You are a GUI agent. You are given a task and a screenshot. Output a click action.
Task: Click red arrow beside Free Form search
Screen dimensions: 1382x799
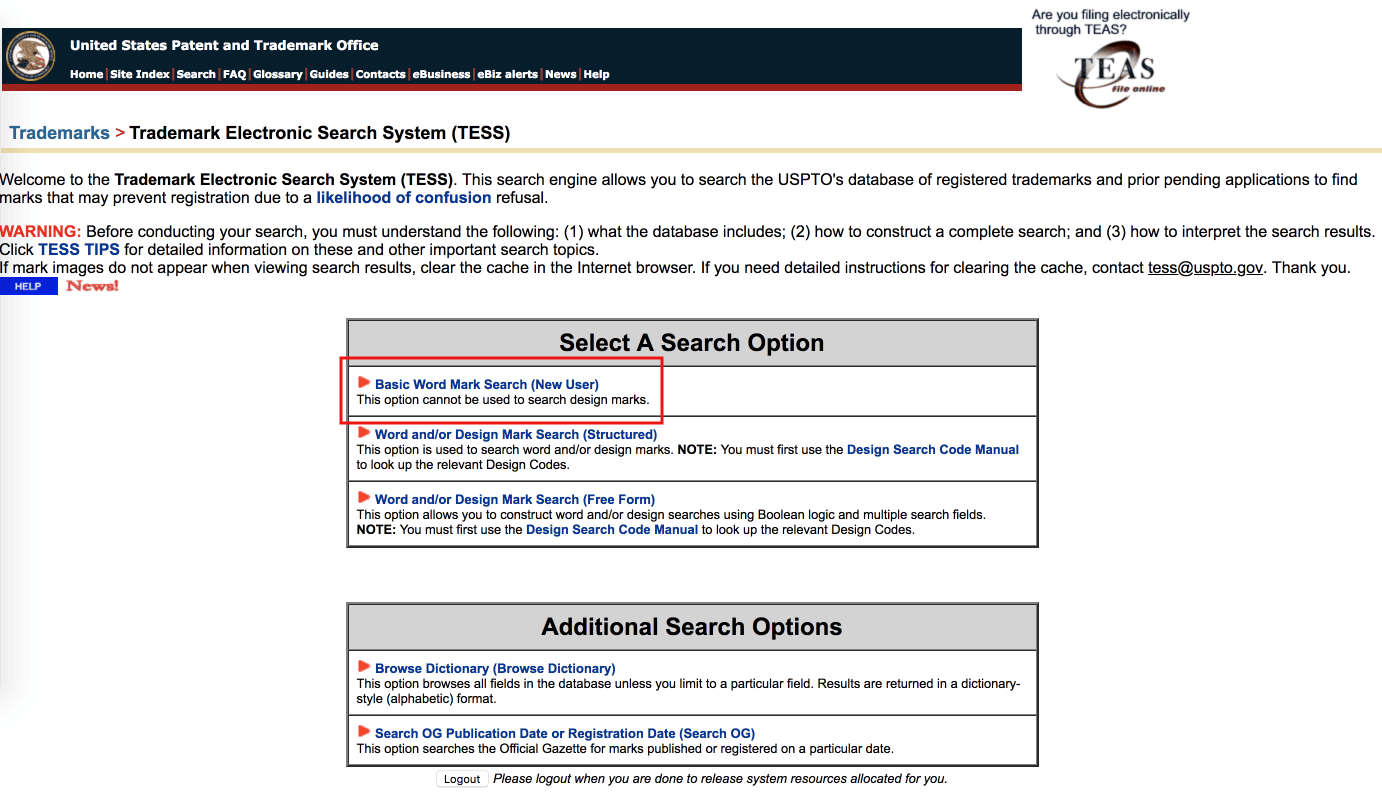364,498
